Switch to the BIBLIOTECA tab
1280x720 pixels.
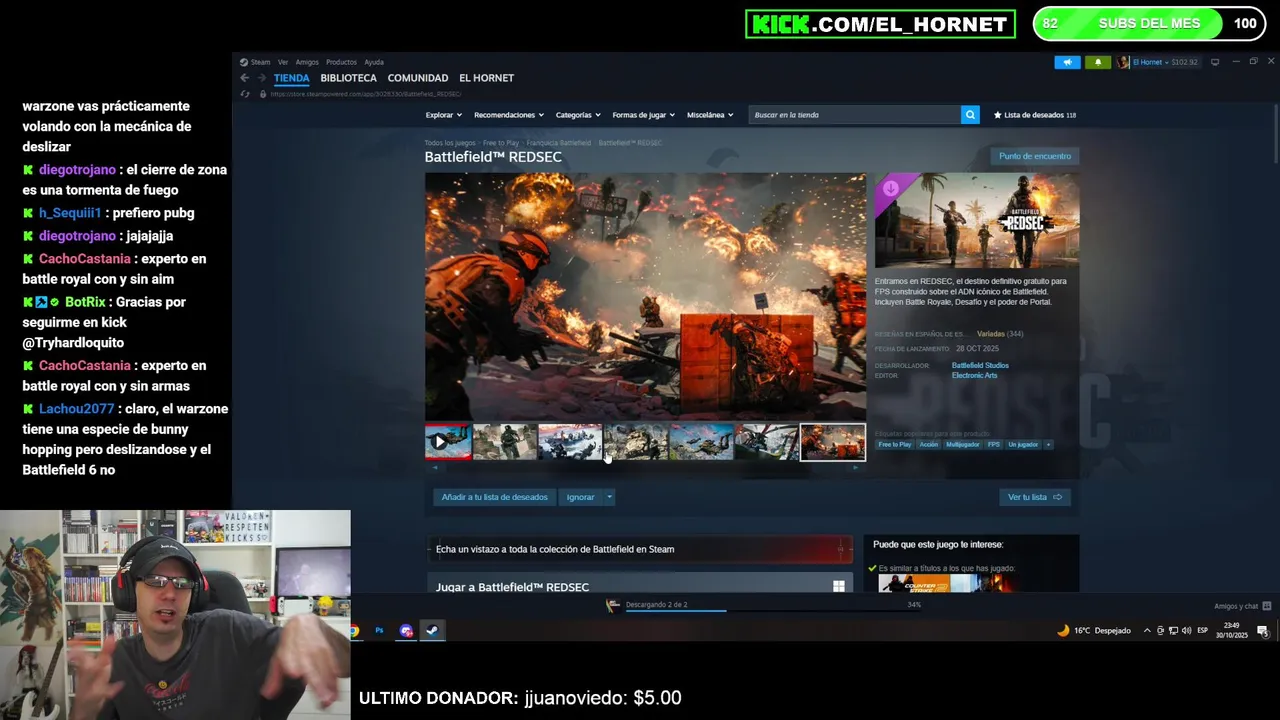(x=348, y=78)
